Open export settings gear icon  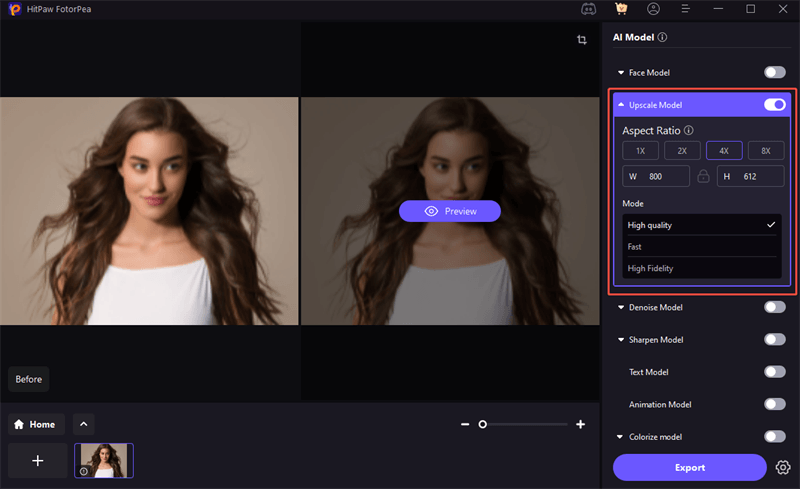coord(783,467)
